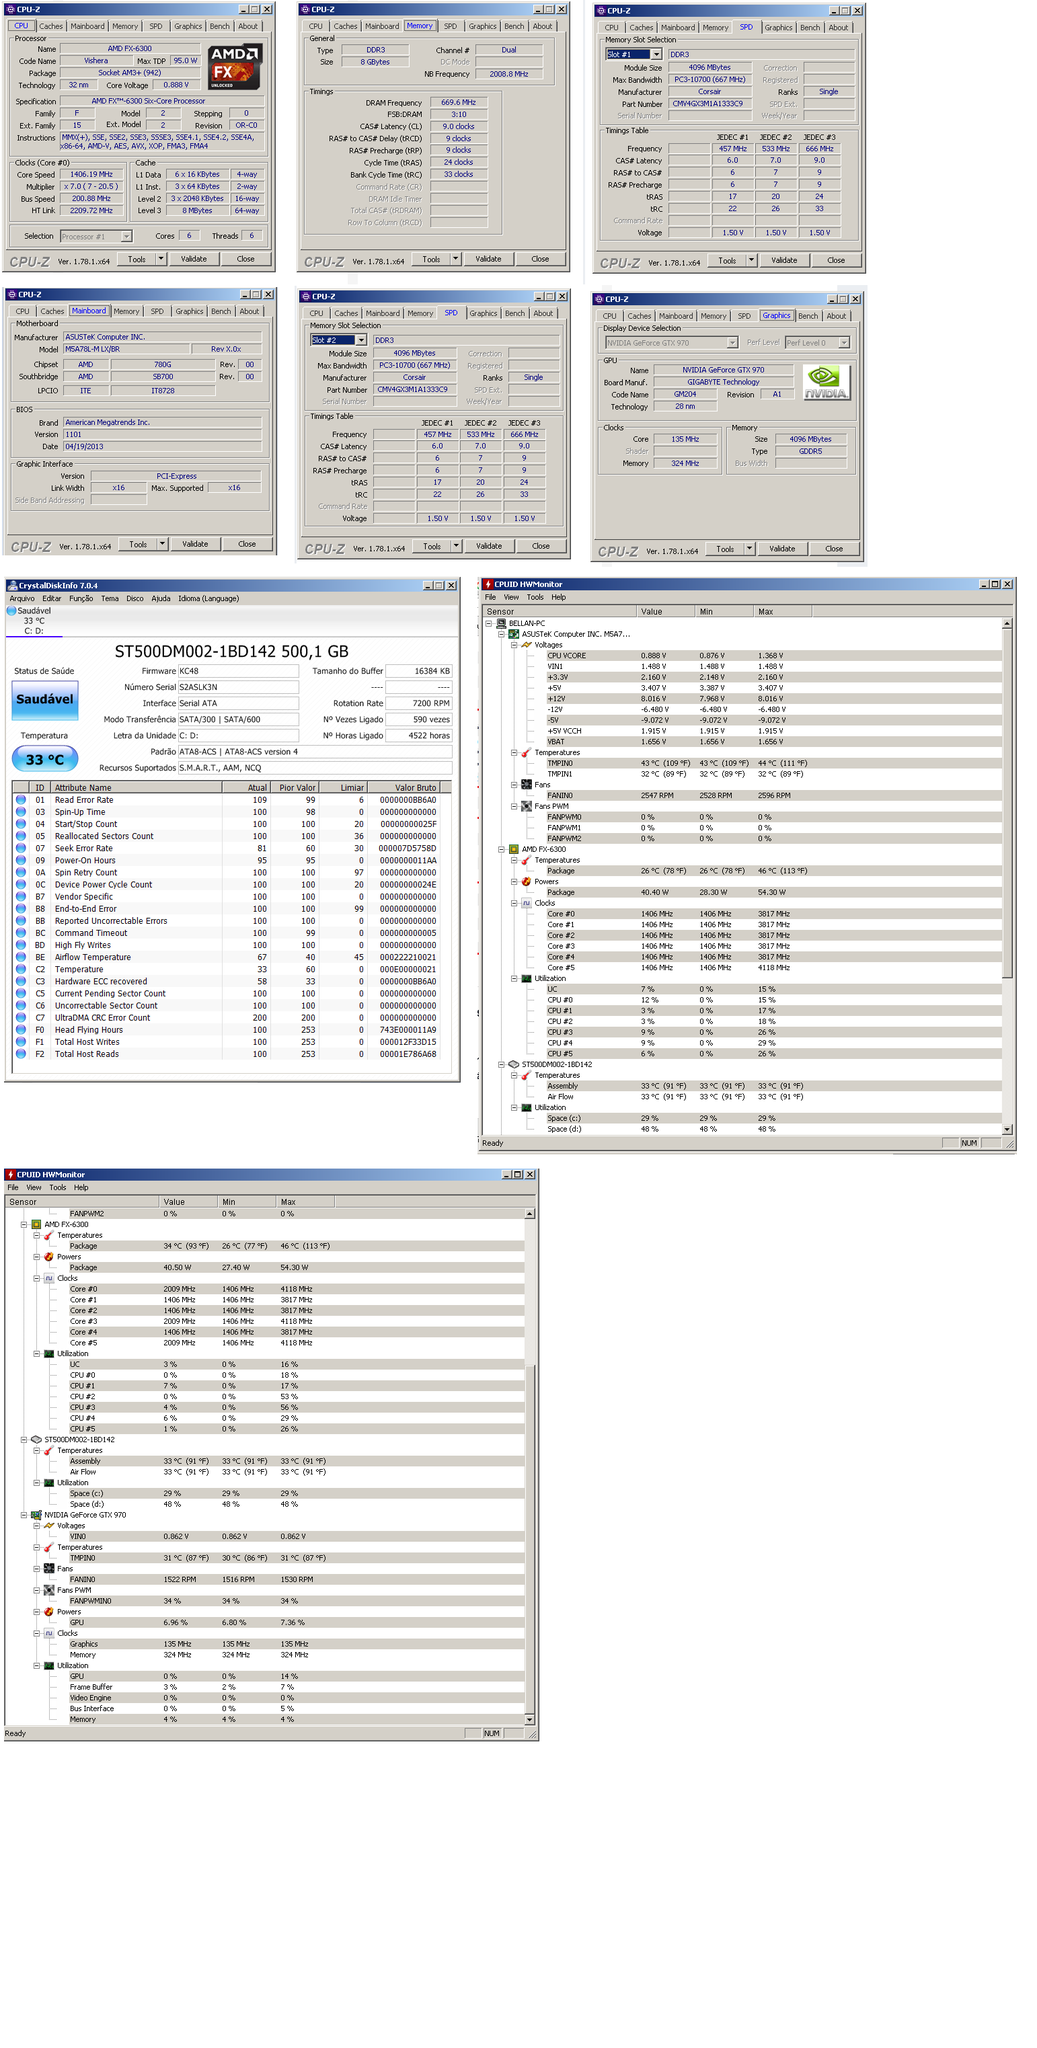Click the Sensor column header in BELLAN-PC HWMonitor
The width and height of the screenshot is (1037, 2048).
tap(559, 611)
